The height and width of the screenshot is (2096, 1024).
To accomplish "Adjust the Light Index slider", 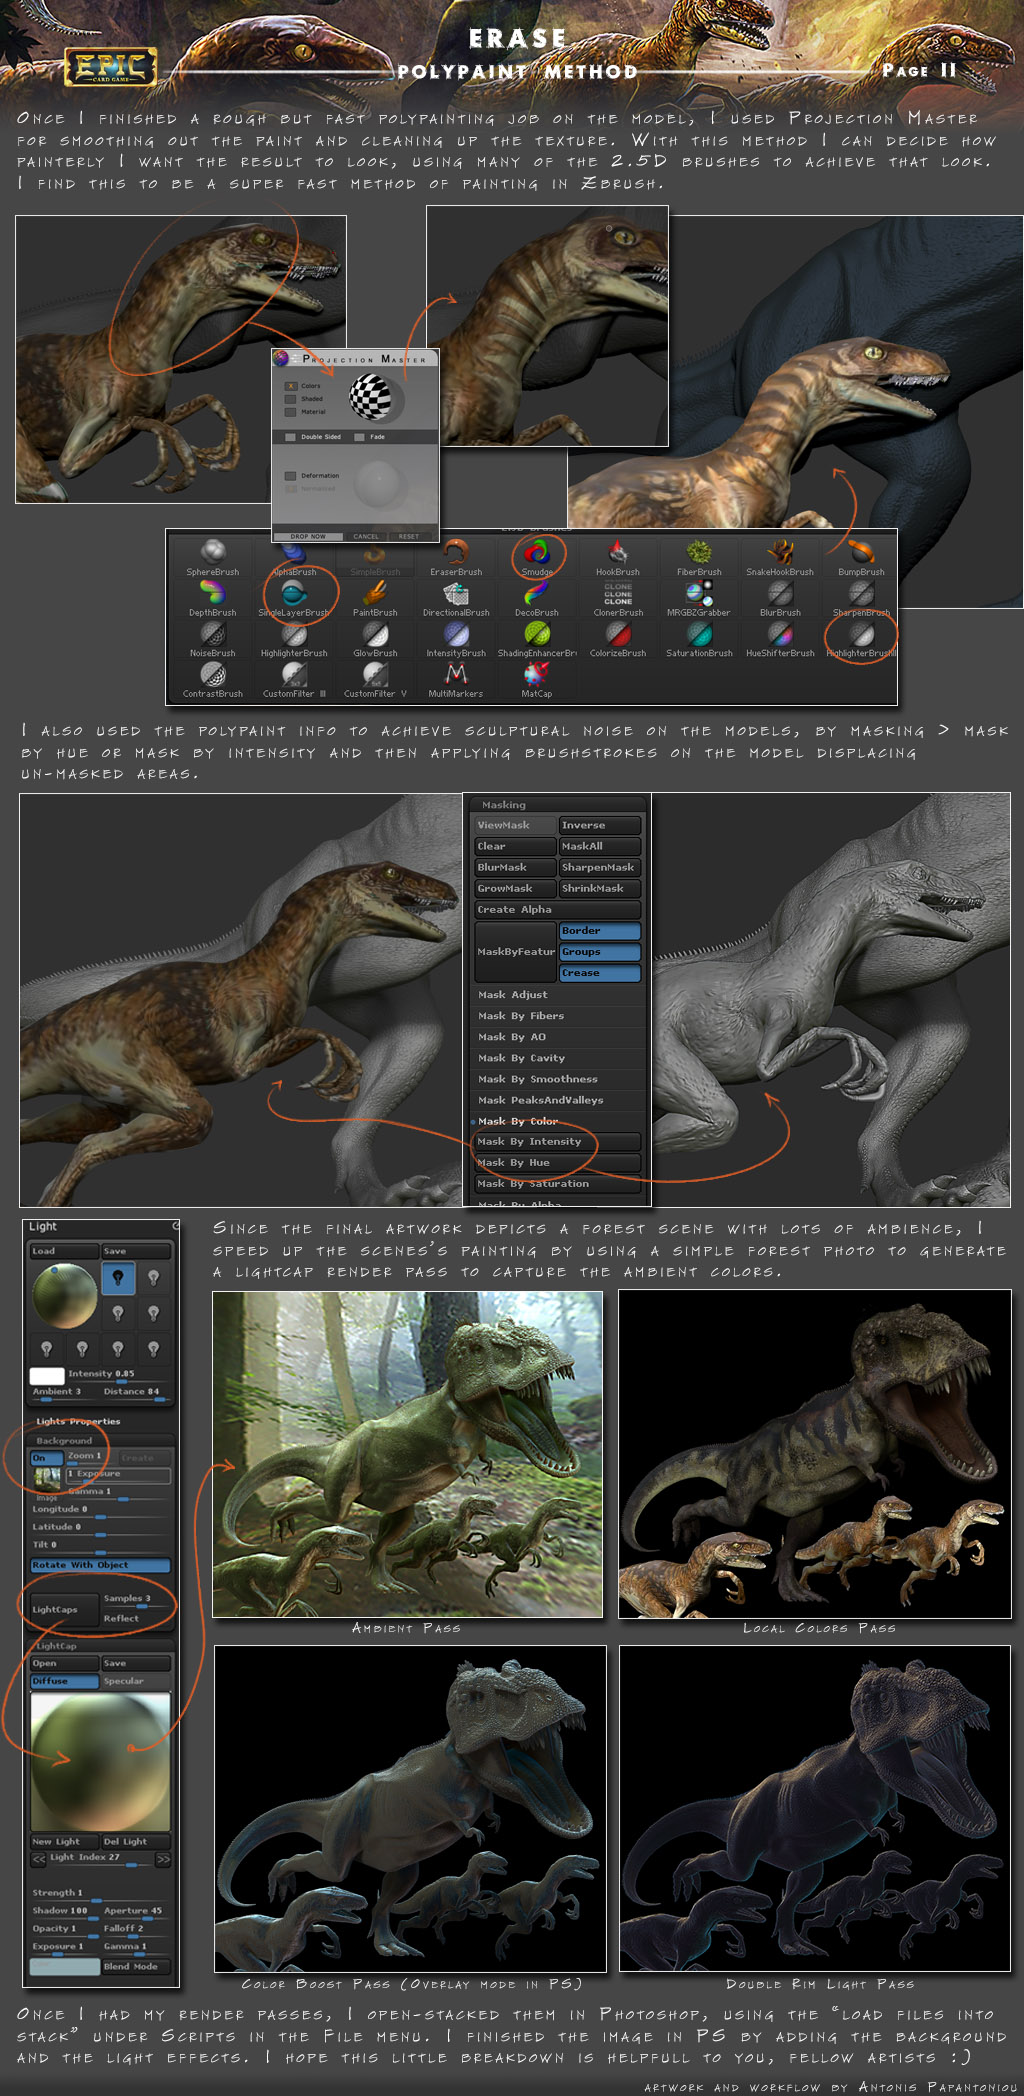I will pyautogui.click(x=100, y=1859).
